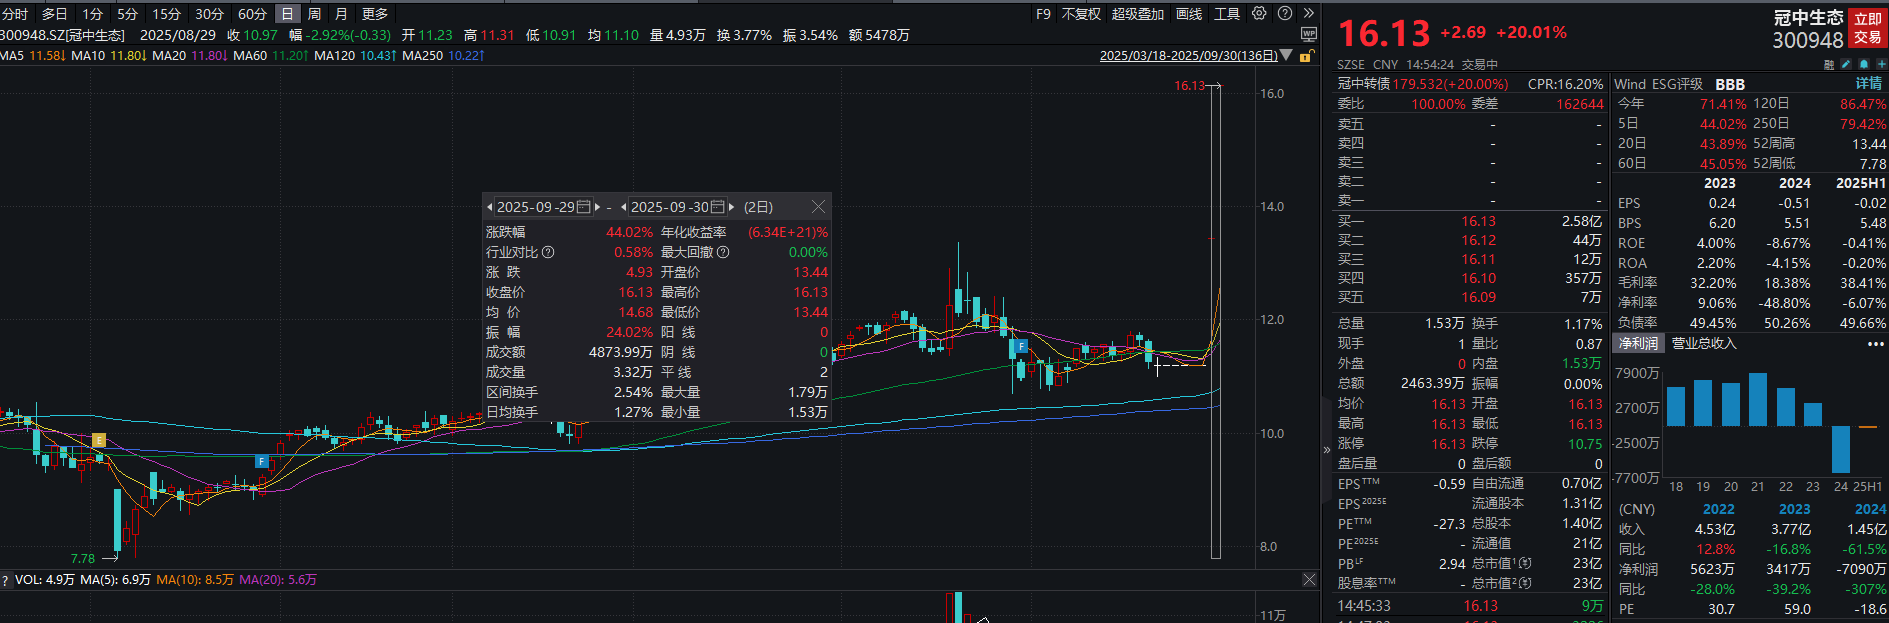Expand the date range dropdown triangle

click(1286, 56)
